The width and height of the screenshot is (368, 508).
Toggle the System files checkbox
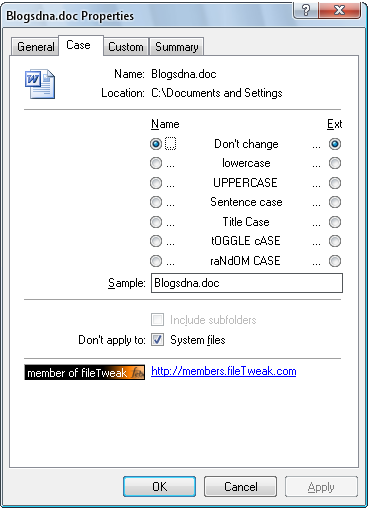[157, 340]
